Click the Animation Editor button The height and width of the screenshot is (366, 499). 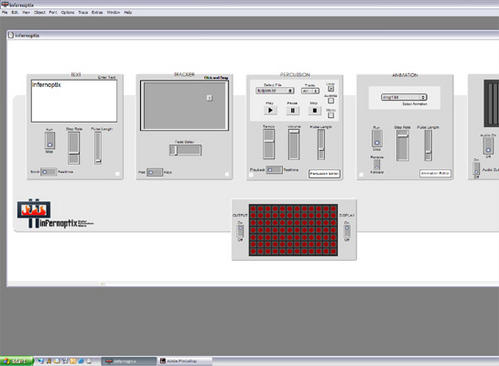point(435,173)
